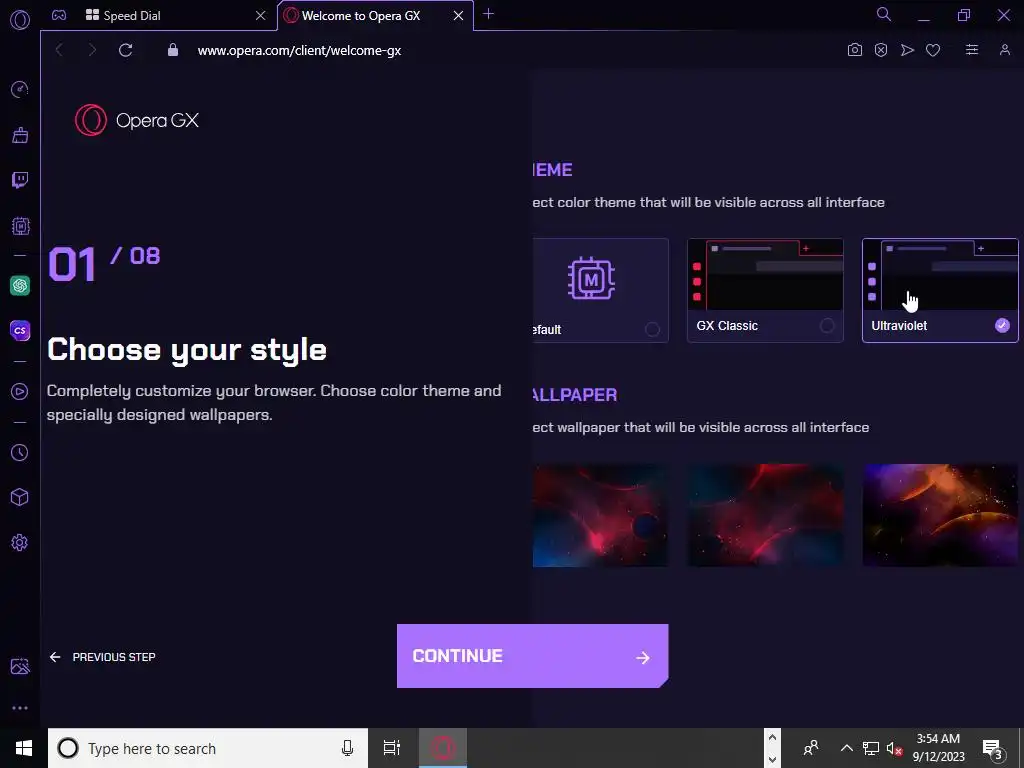
Task: Close the Welcome to Opera GX tab
Action: click(x=458, y=16)
